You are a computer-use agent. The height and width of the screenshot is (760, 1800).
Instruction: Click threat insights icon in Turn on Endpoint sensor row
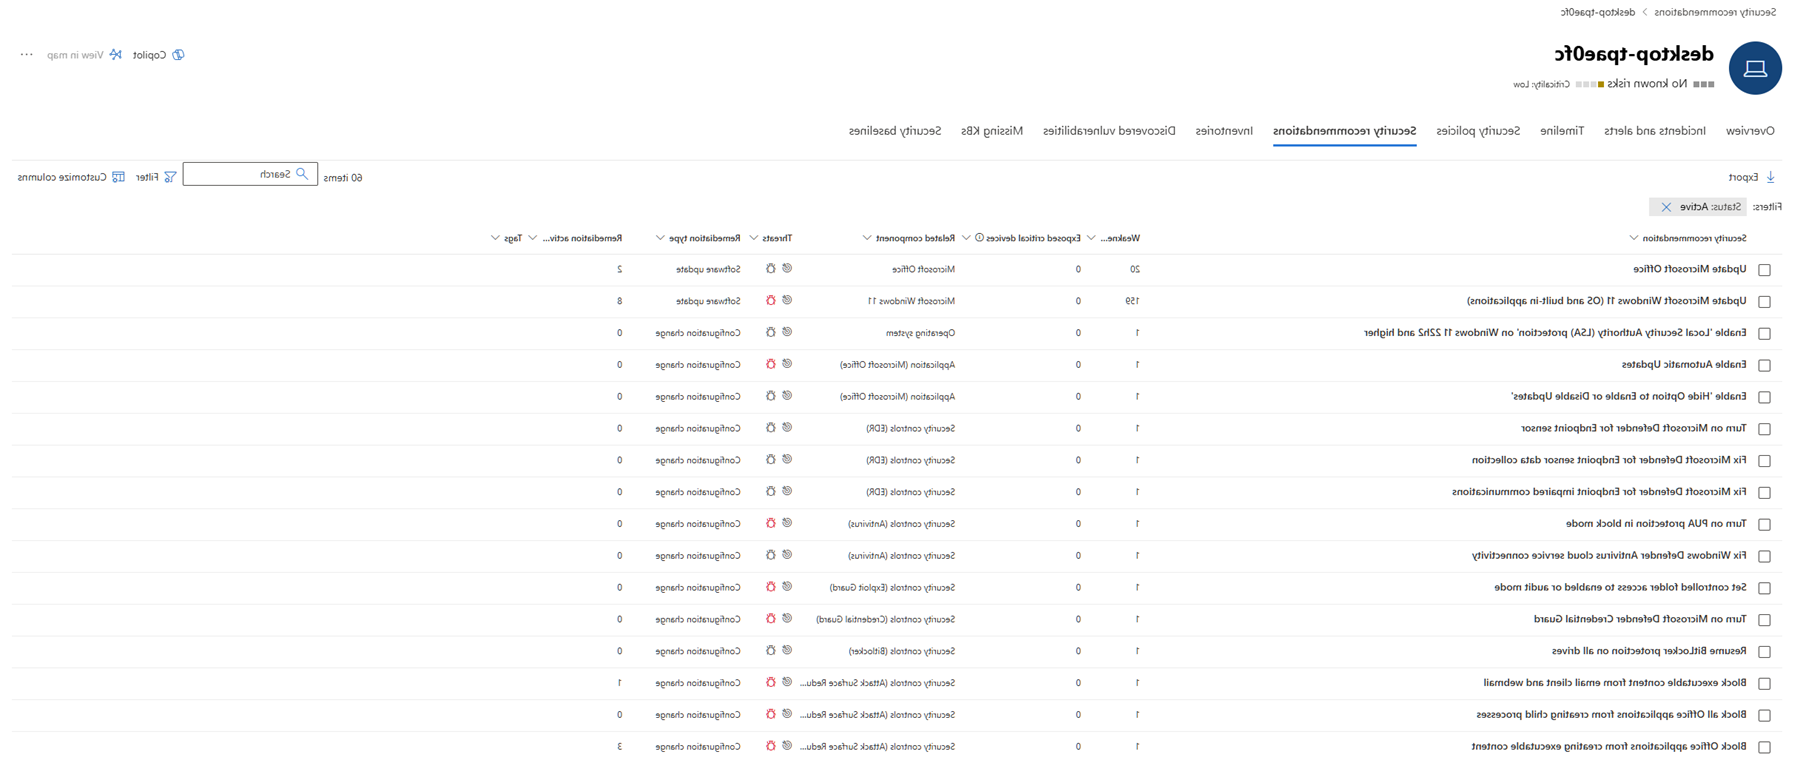coord(787,428)
